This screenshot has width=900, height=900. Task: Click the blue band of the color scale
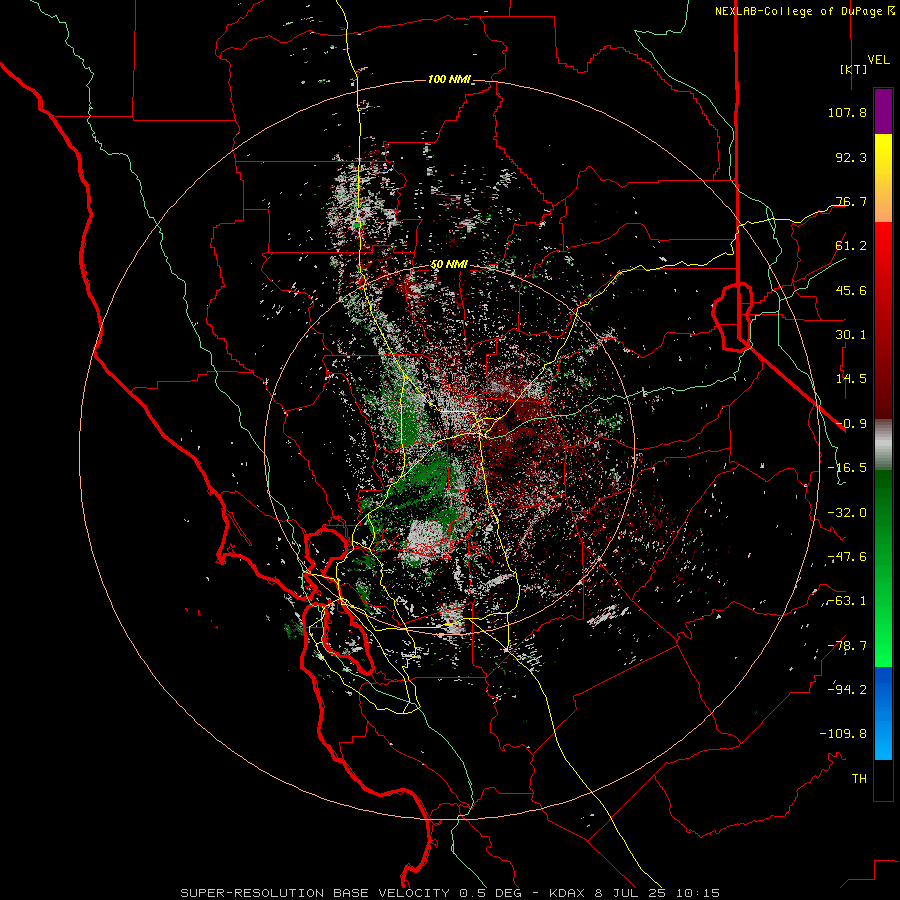tap(883, 713)
